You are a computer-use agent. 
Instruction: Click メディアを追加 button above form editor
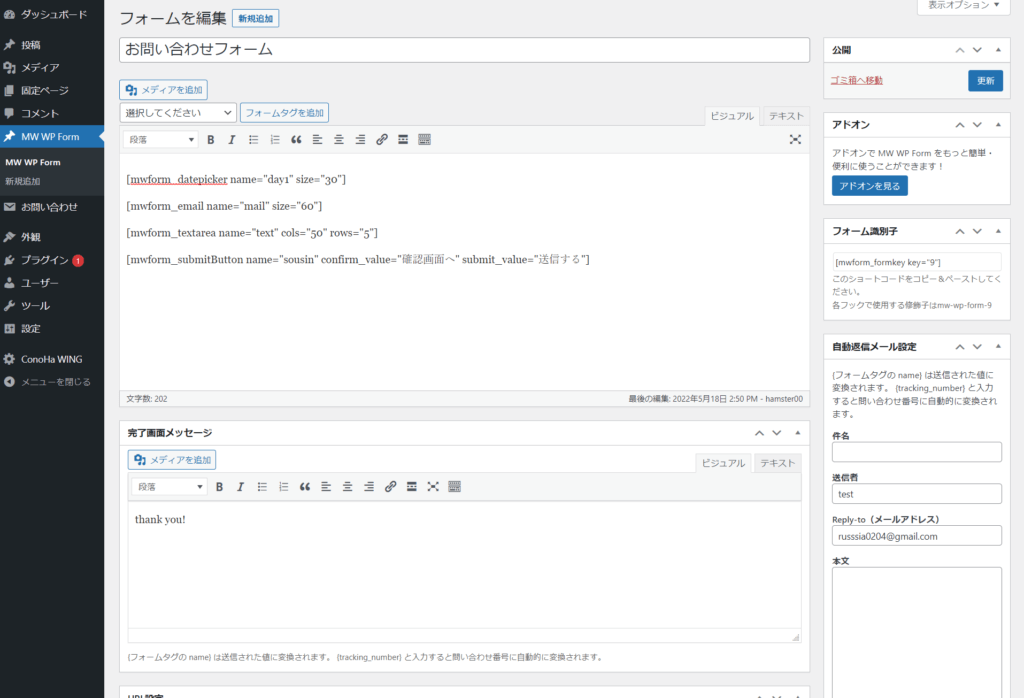tap(163, 90)
